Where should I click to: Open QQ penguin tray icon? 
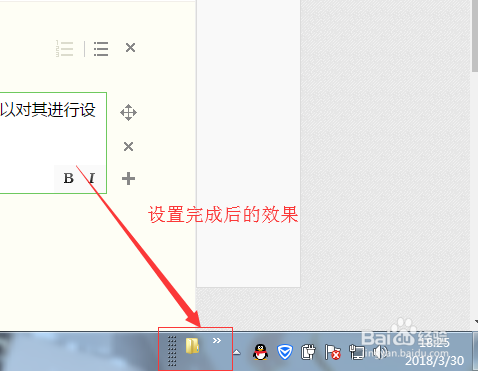260,352
